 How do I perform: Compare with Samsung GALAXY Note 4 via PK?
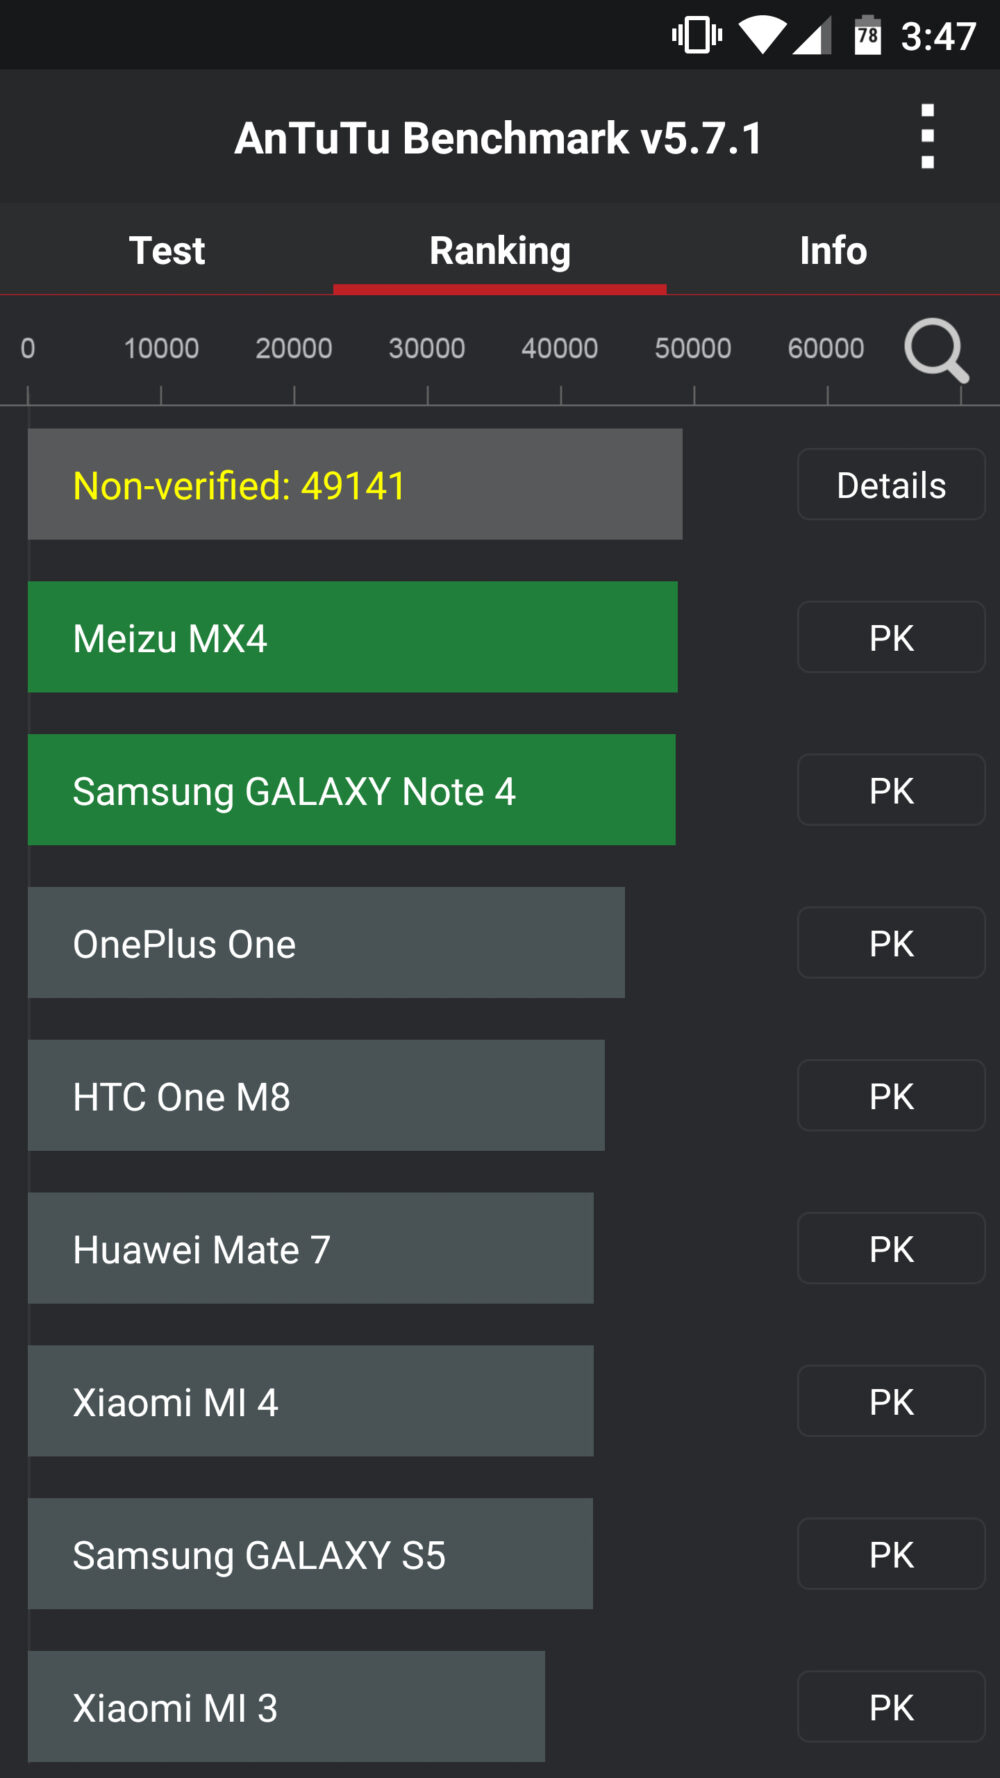(891, 791)
